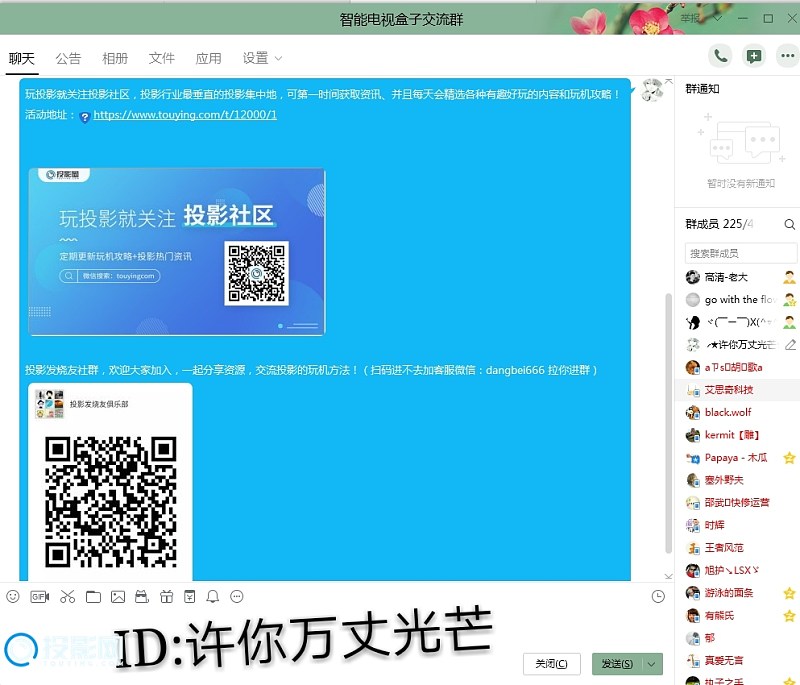This screenshot has height=685, width=800.
Task: Click the red envelope icon in toolbar
Action: [x=190, y=596]
